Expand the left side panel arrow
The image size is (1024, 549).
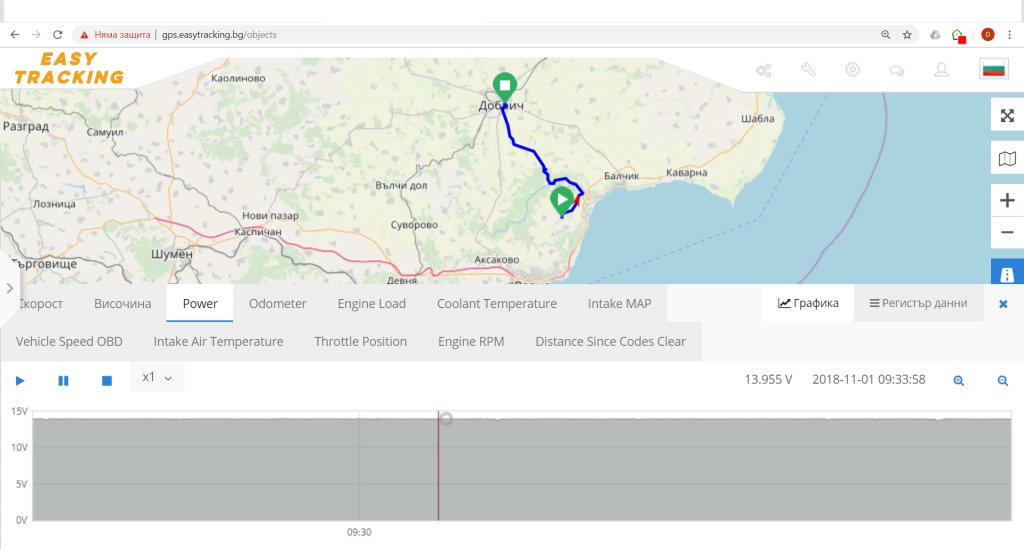pos(9,288)
